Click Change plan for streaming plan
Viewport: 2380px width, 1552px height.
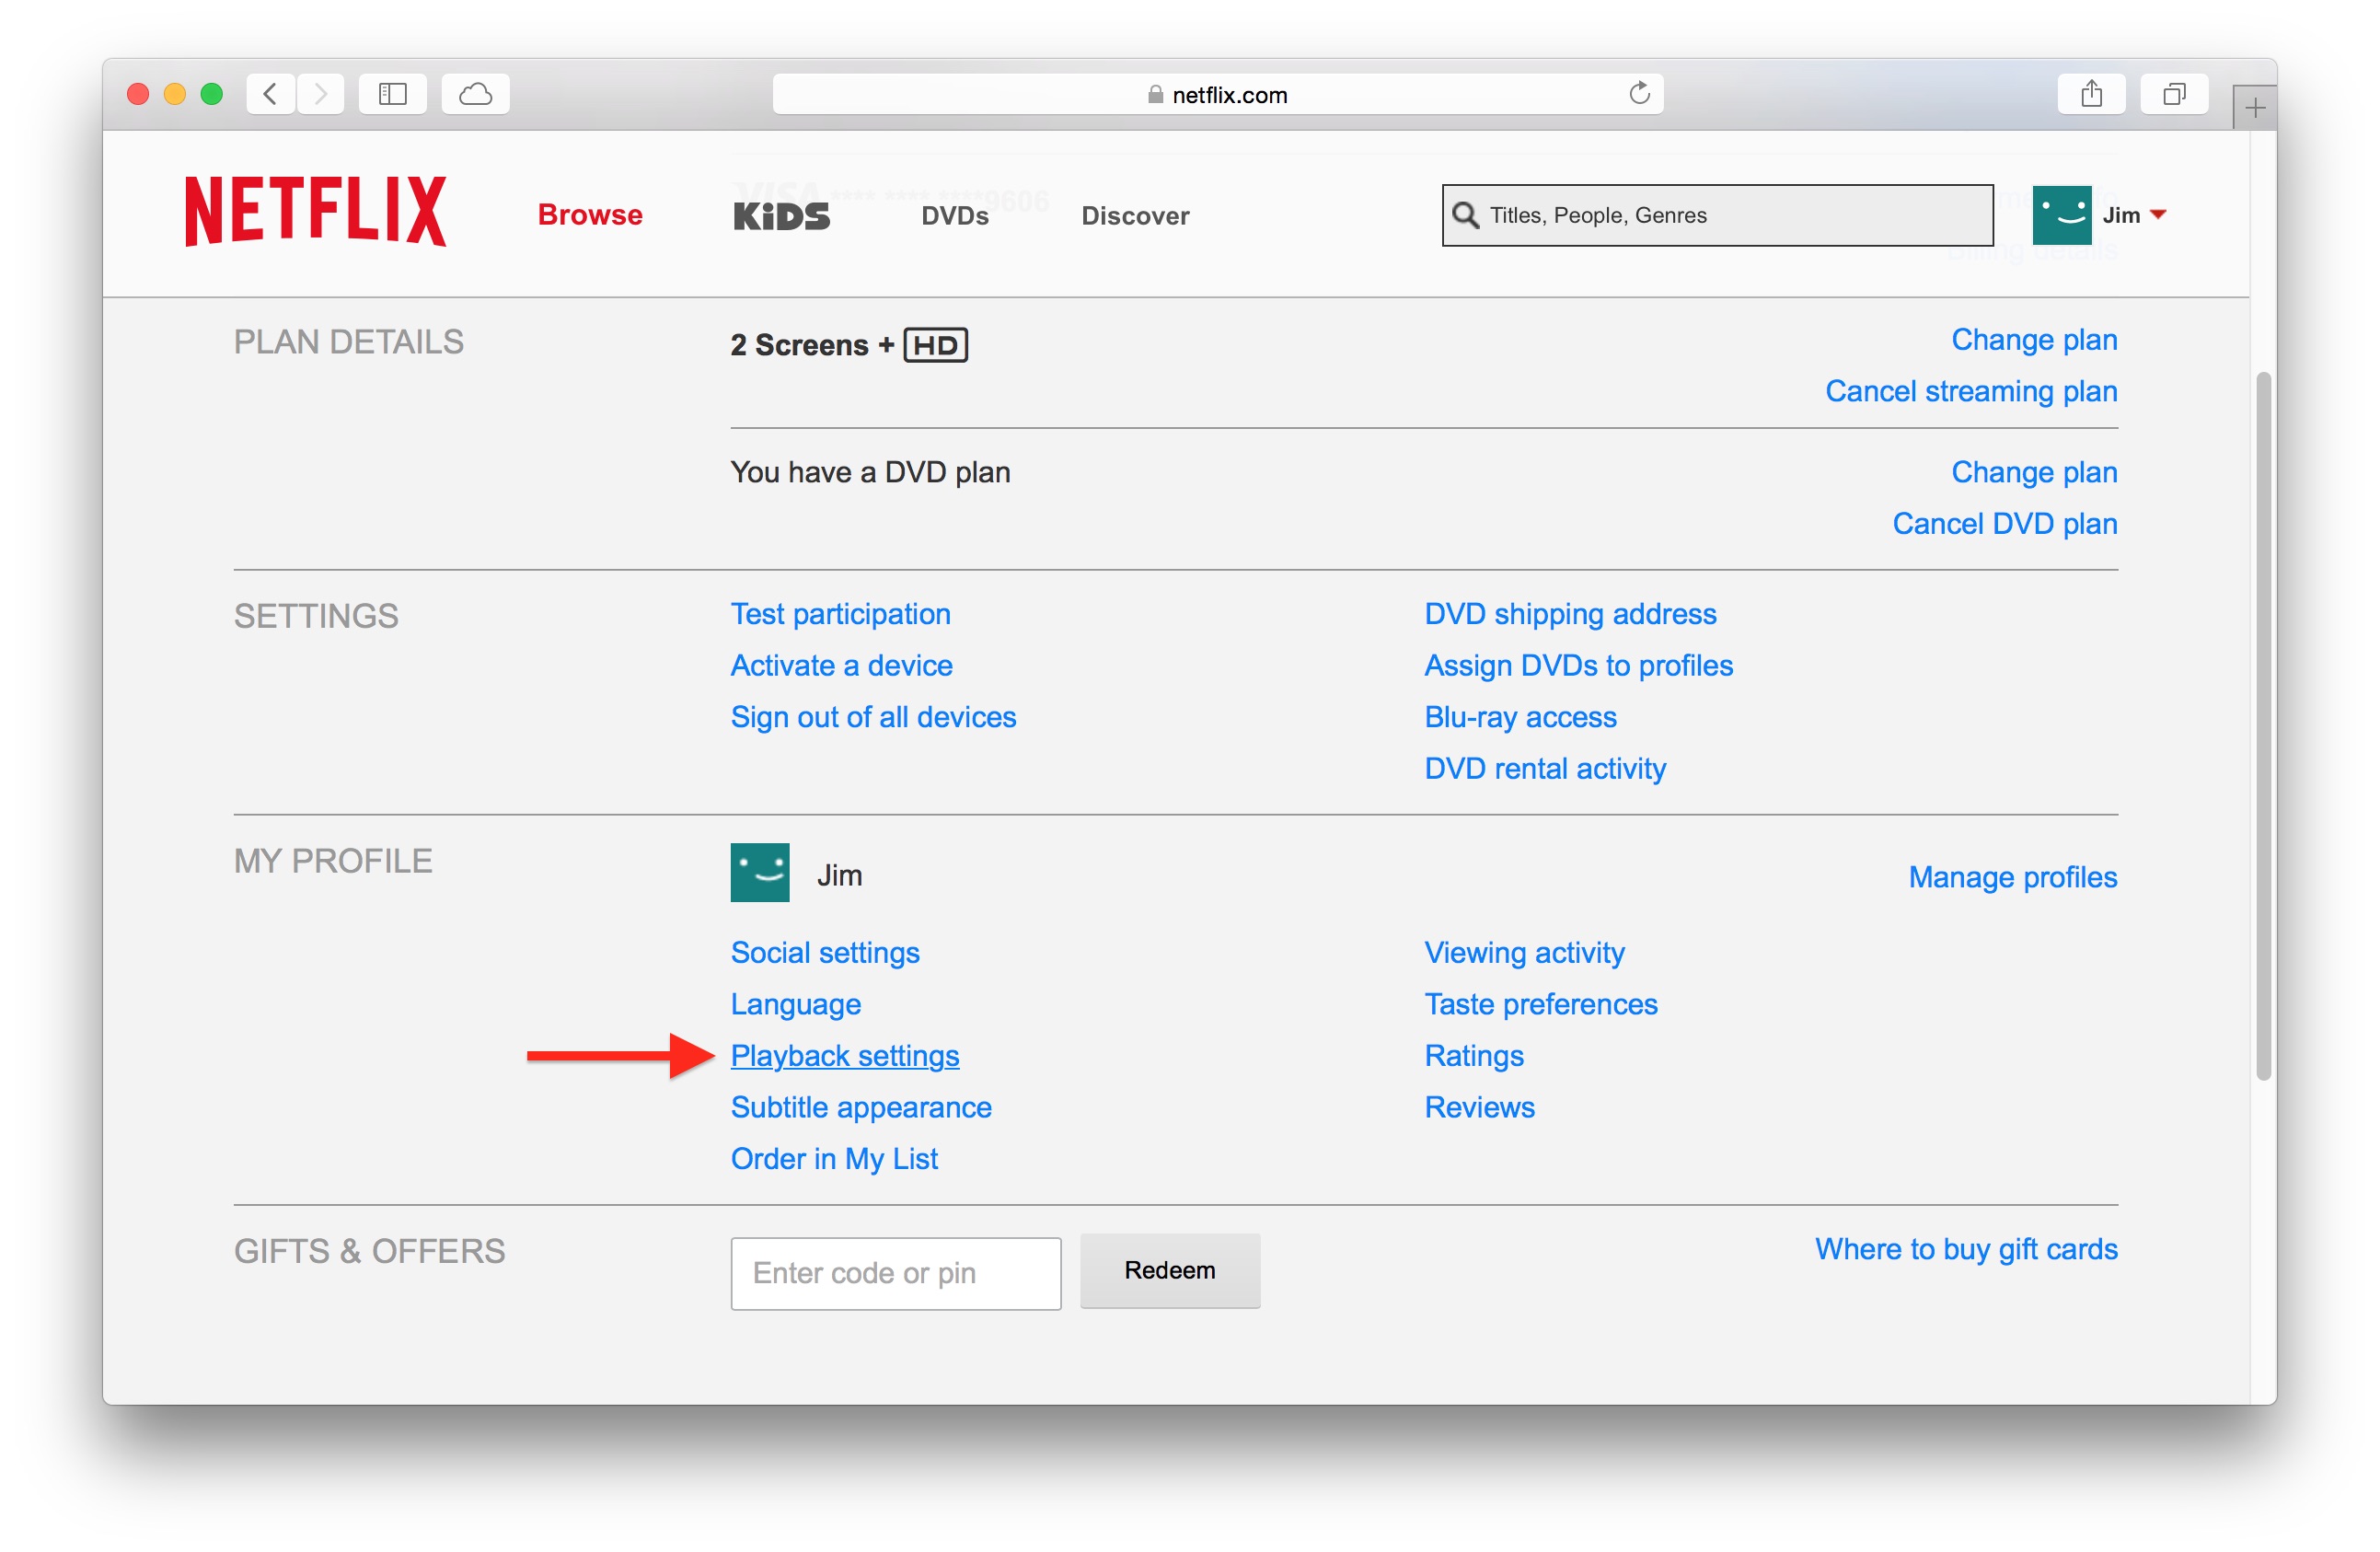(2034, 340)
